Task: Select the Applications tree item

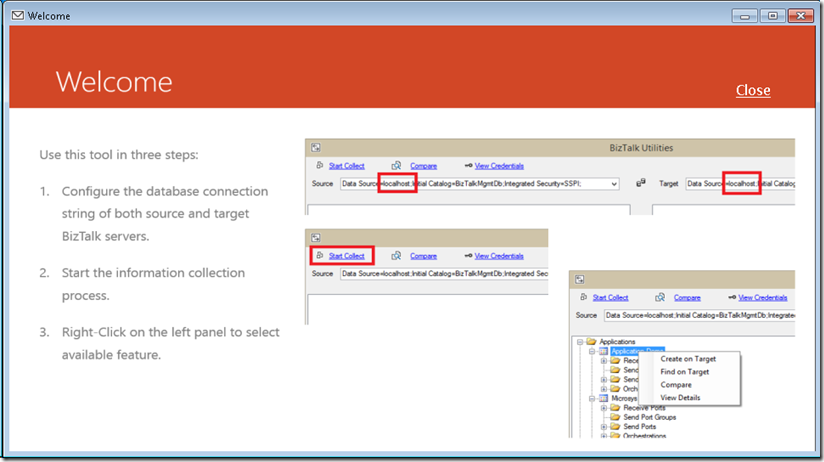Action: (x=617, y=342)
